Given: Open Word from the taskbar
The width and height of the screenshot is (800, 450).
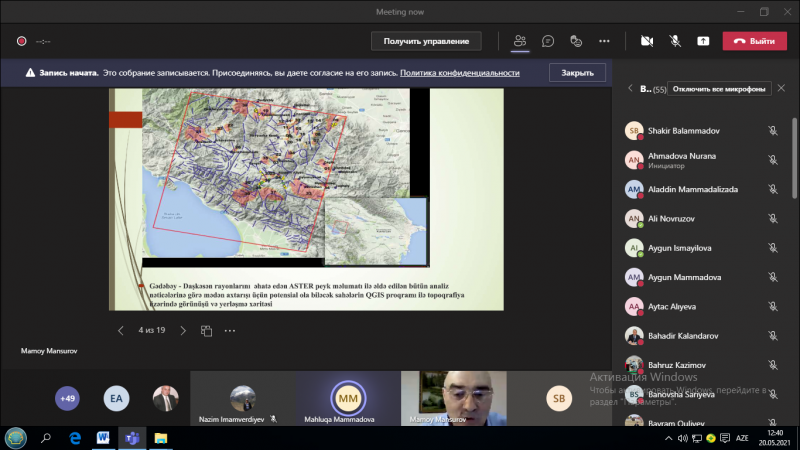Looking at the screenshot, I should (102, 438).
